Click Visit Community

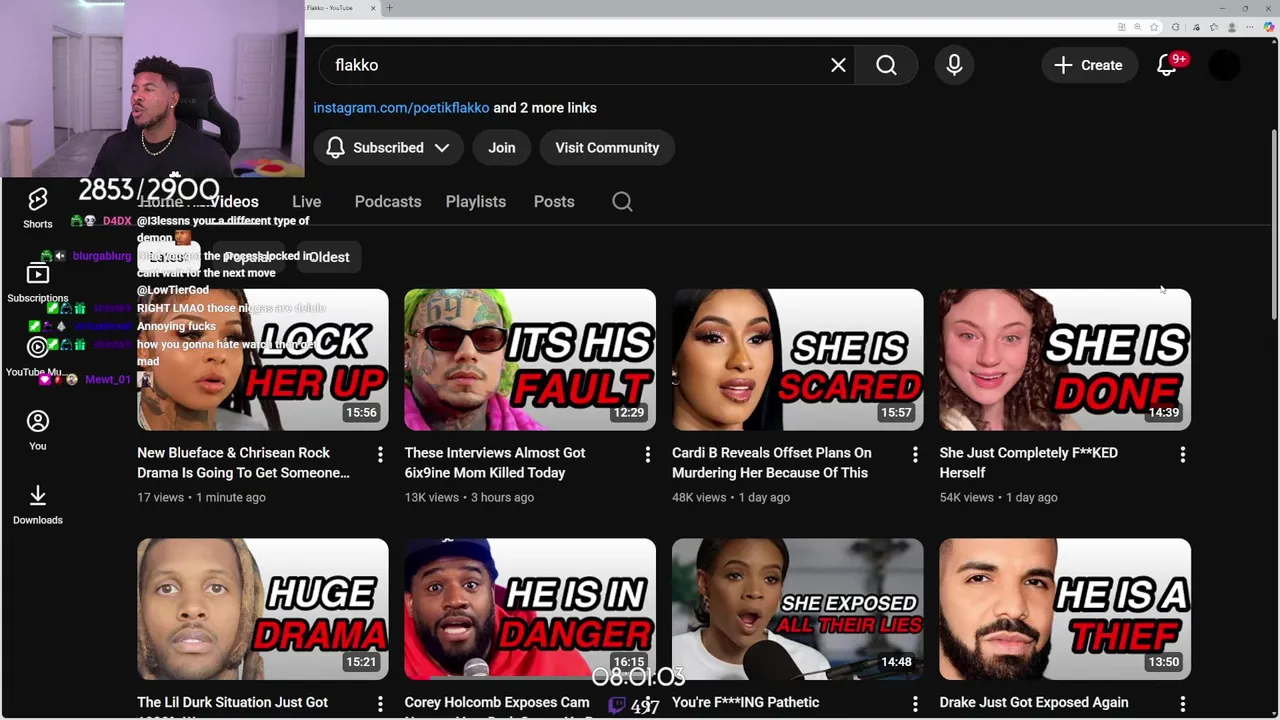point(607,148)
